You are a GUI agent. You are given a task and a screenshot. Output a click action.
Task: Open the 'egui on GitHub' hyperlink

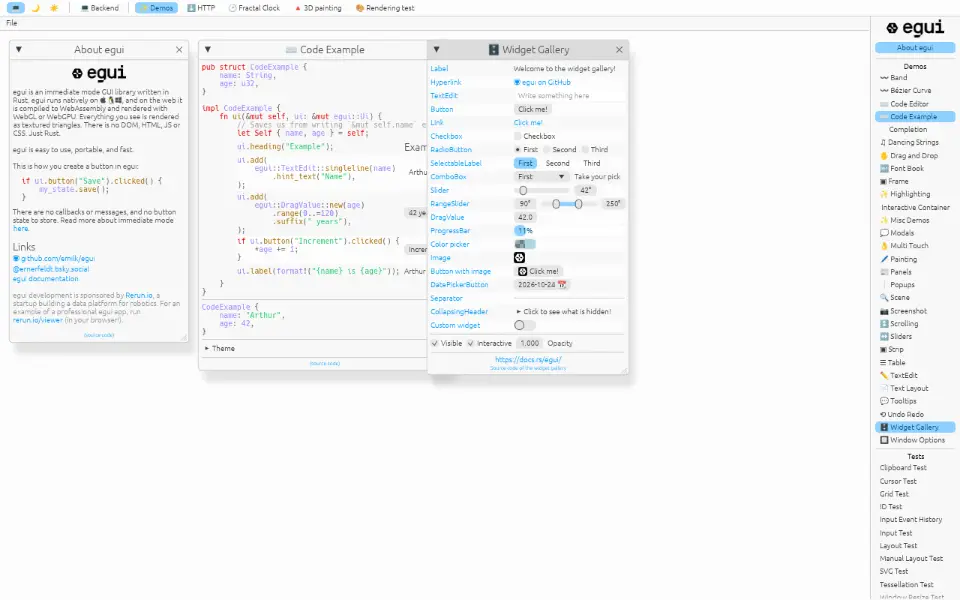tap(542, 82)
